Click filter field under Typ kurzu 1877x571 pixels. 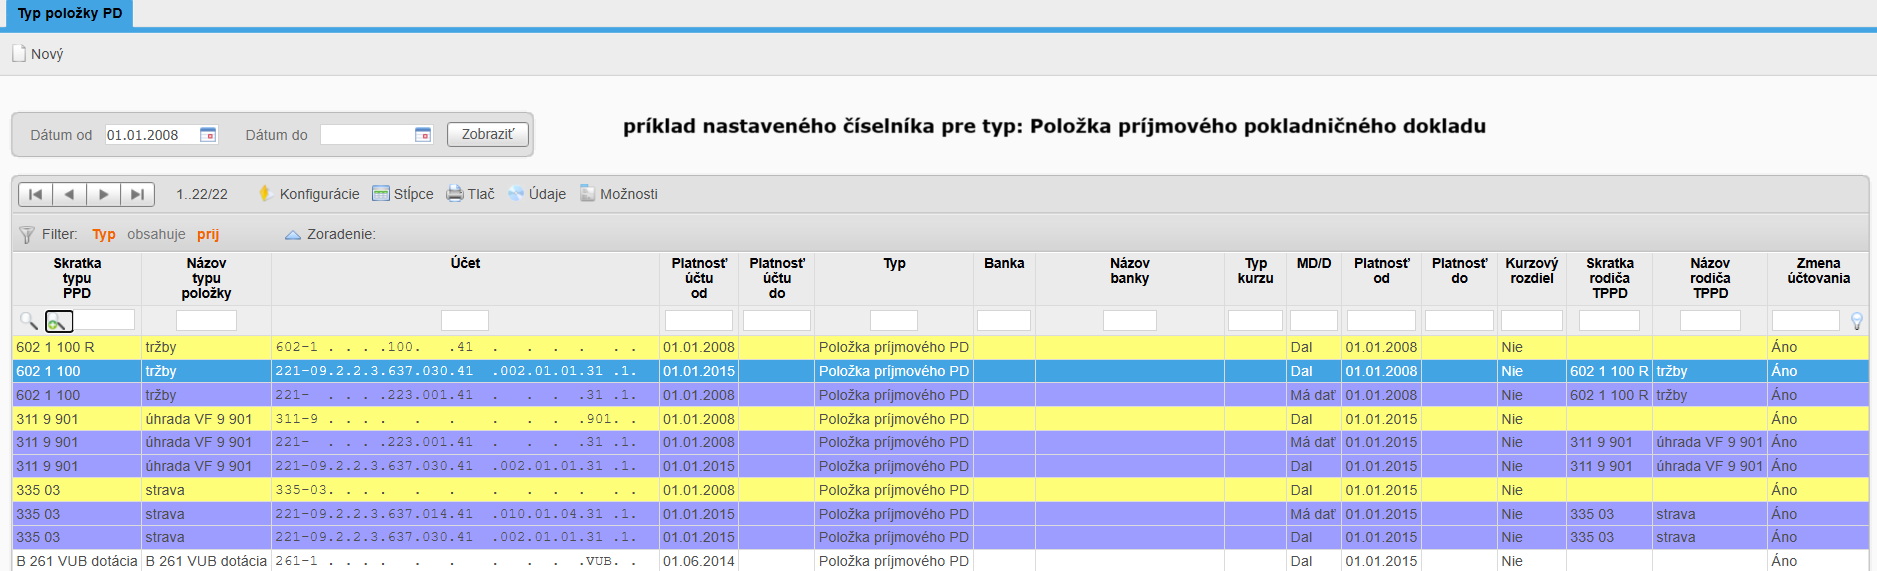tap(1255, 320)
